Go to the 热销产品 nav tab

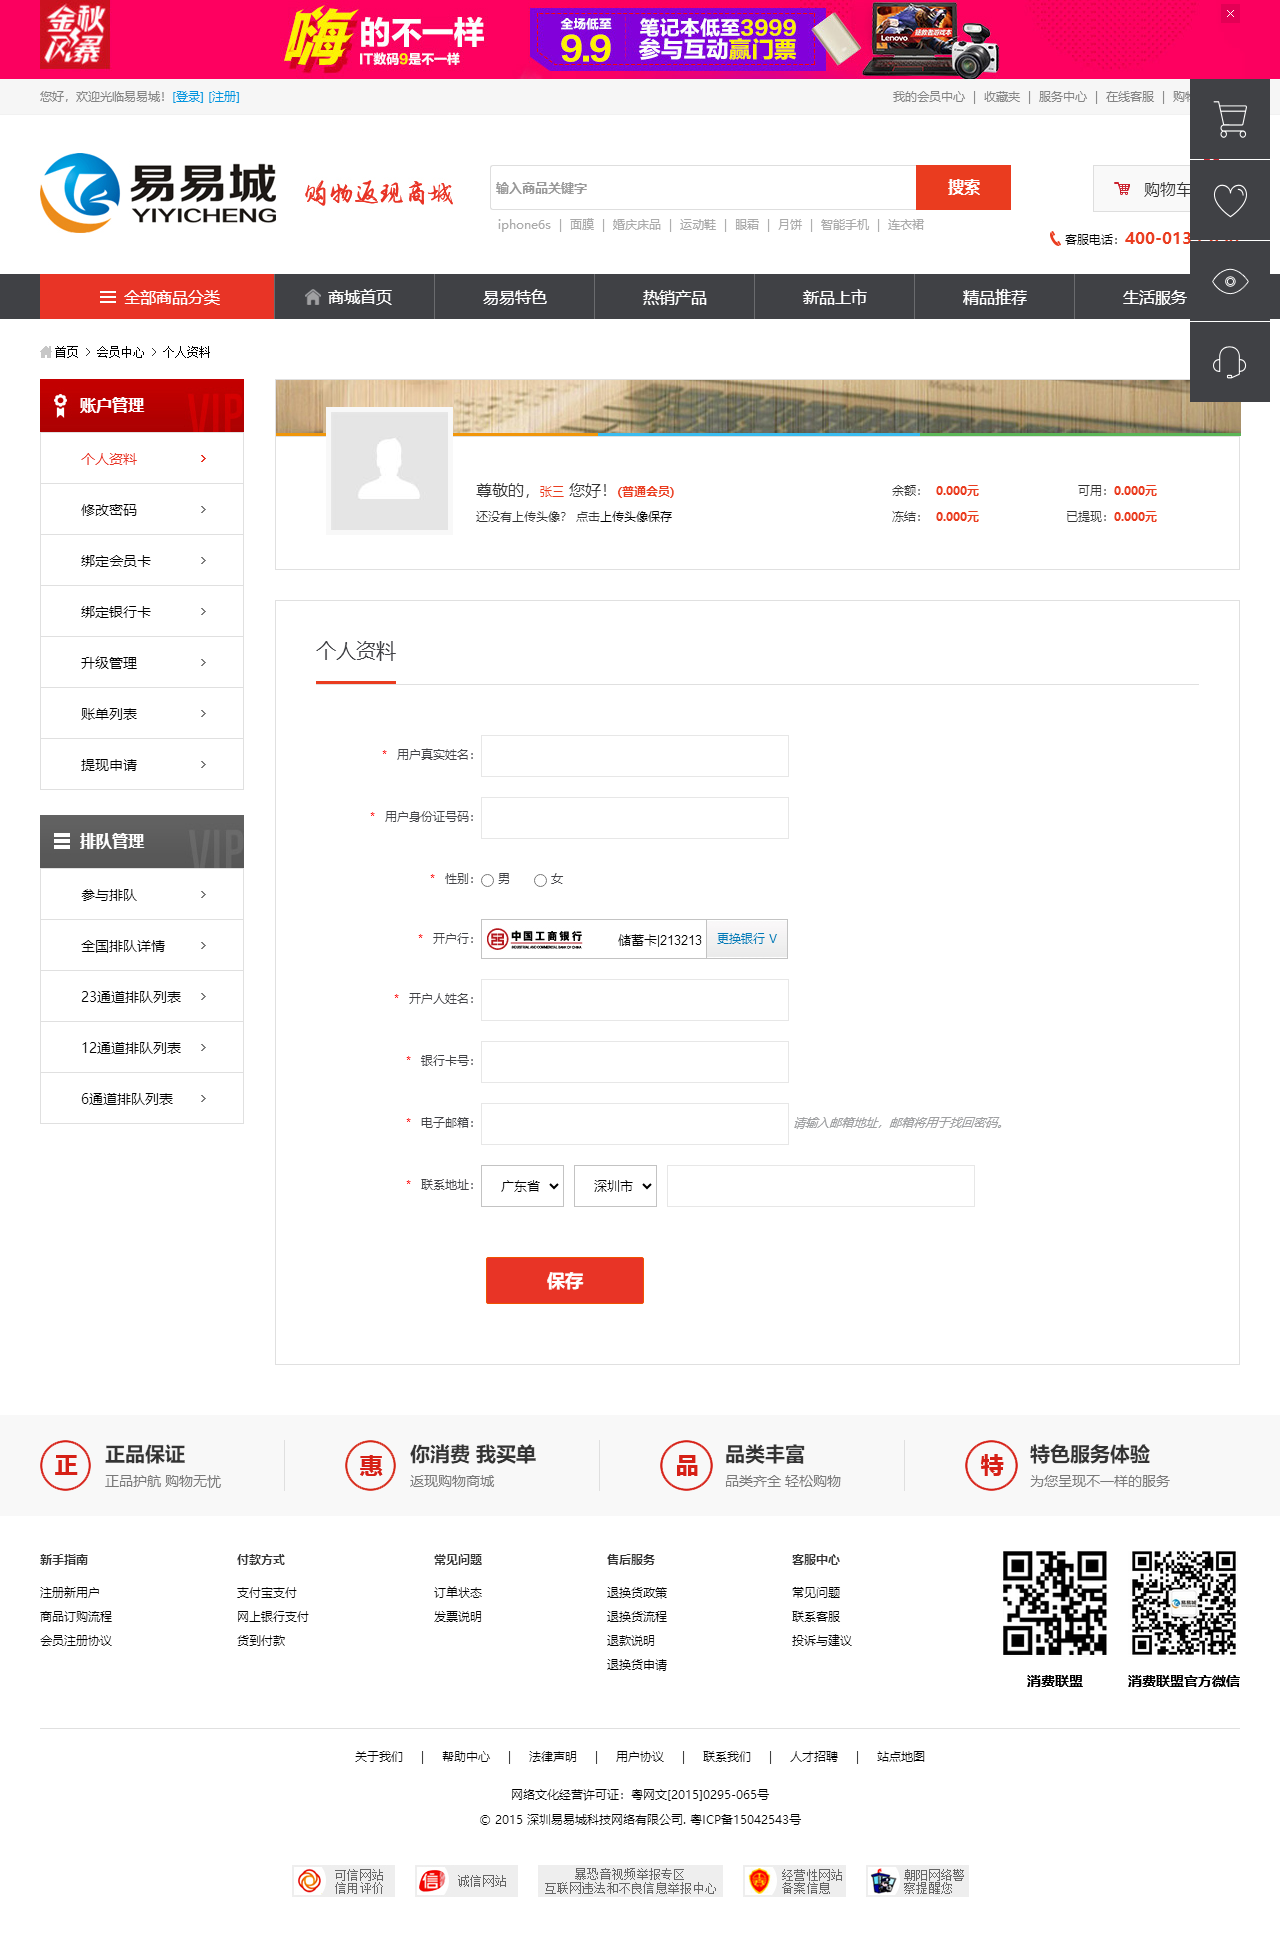point(674,297)
